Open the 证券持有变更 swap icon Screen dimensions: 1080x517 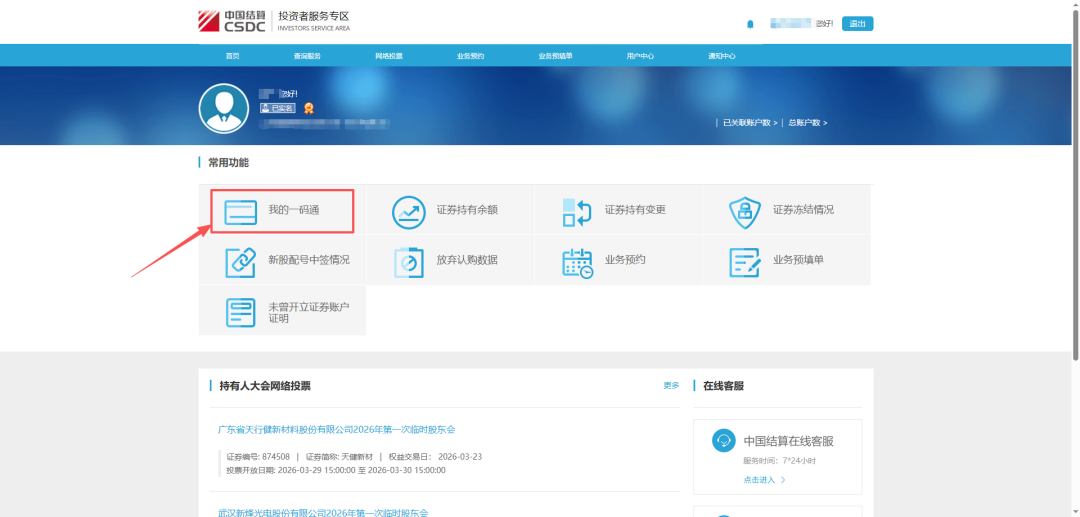point(577,211)
